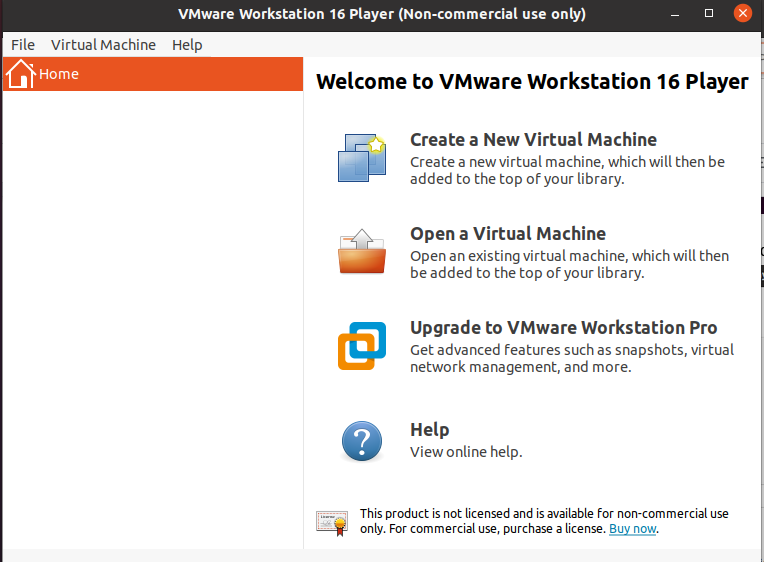The image size is (764, 562).
Task: Select Home in the library sidebar
Action: 153,74
